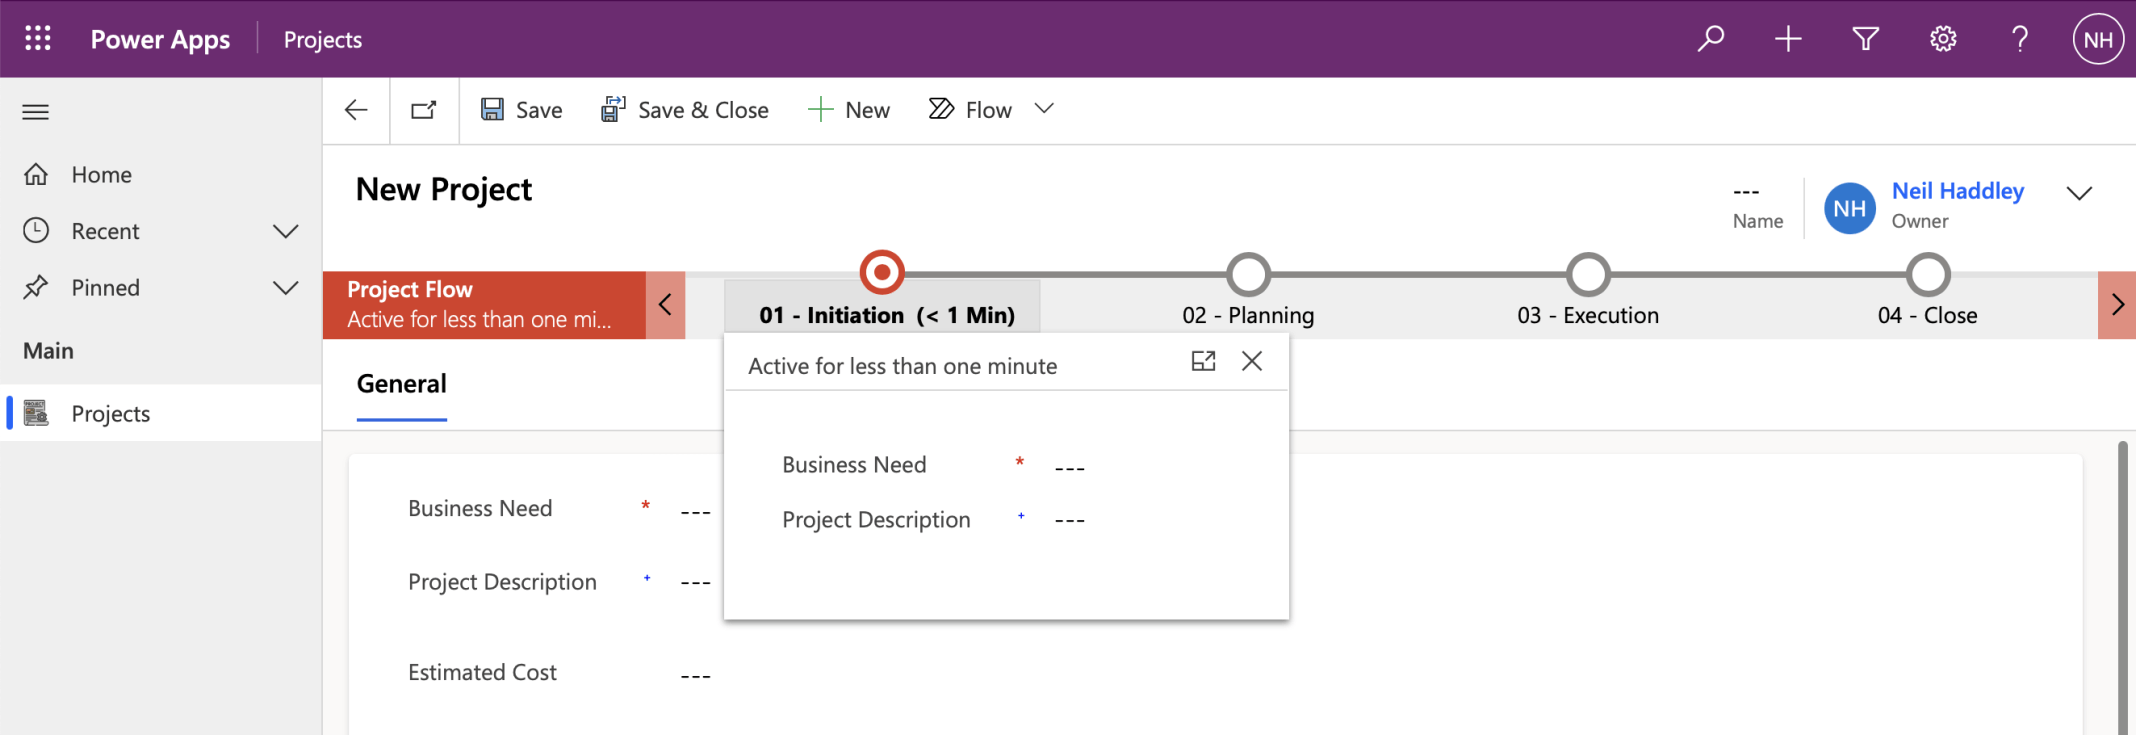Viewport: 2136px width, 735px height.
Task: Close the Initiation stage flyout
Action: tap(1252, 362)
